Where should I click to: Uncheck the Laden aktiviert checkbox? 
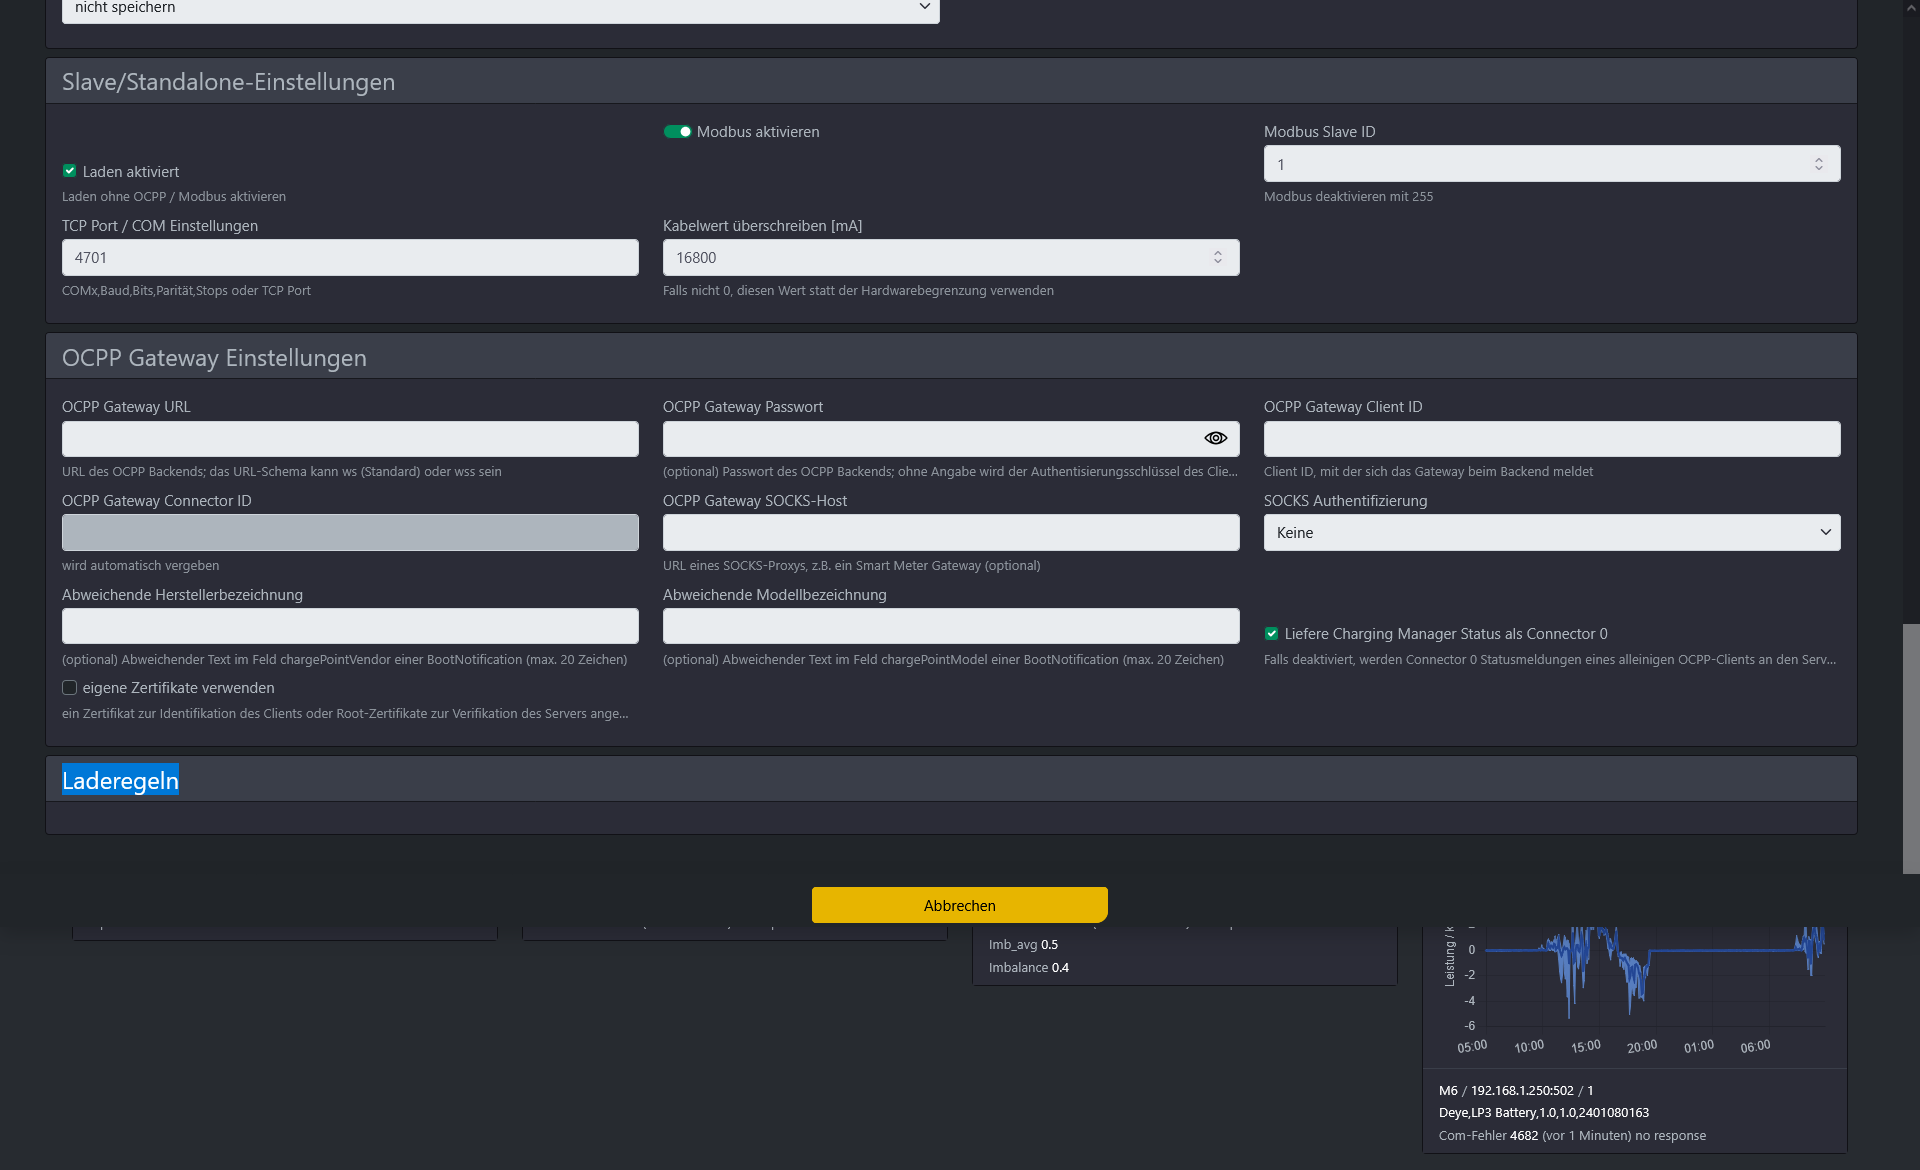(70, 171)
